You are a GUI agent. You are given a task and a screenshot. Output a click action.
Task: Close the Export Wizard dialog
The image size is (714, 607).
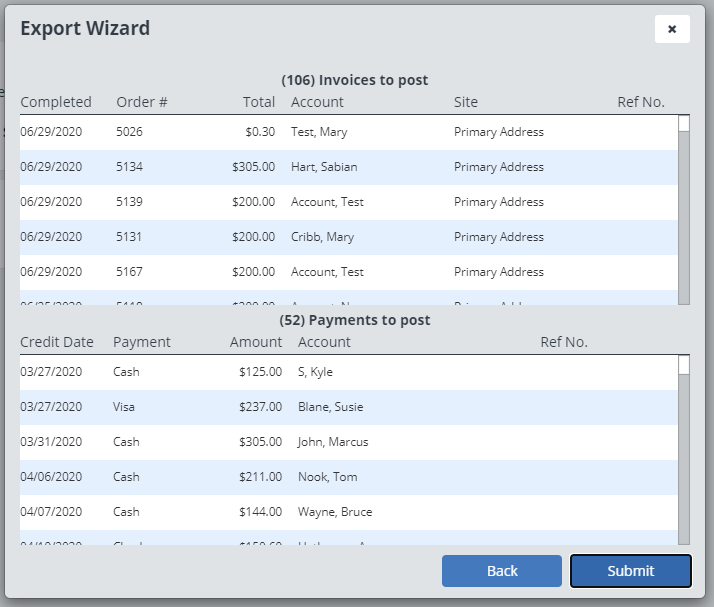pyautogui.click(x=672, y=29)
